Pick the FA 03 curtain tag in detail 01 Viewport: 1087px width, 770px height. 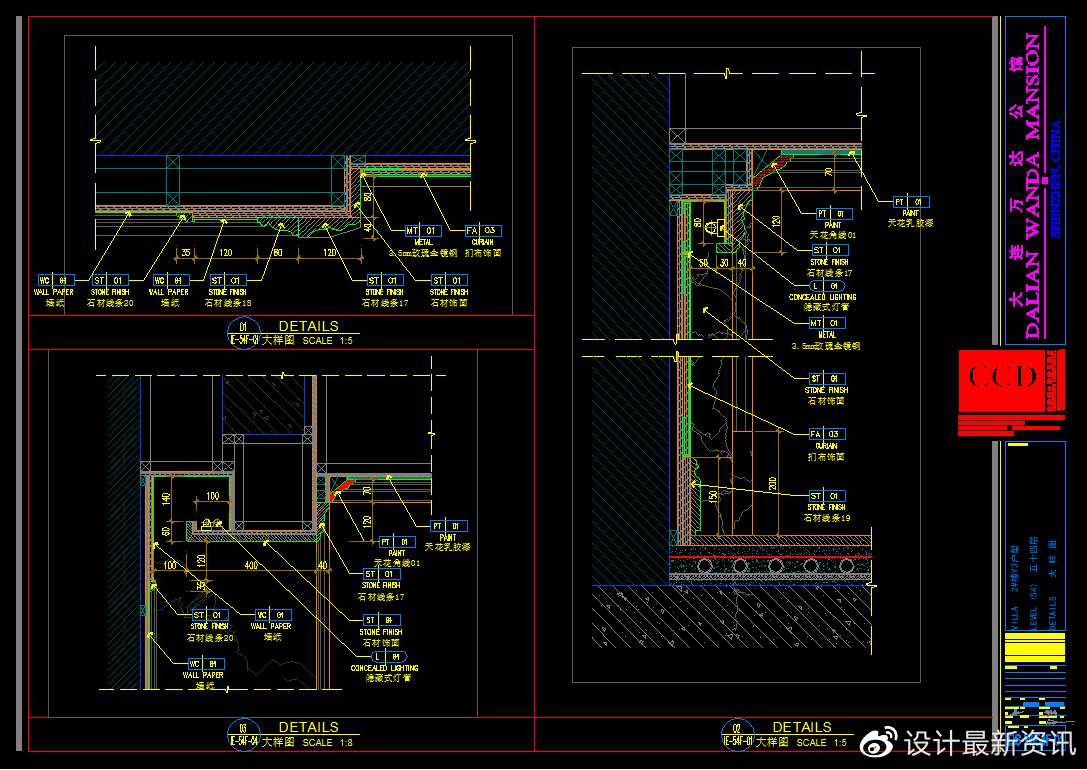483,231
